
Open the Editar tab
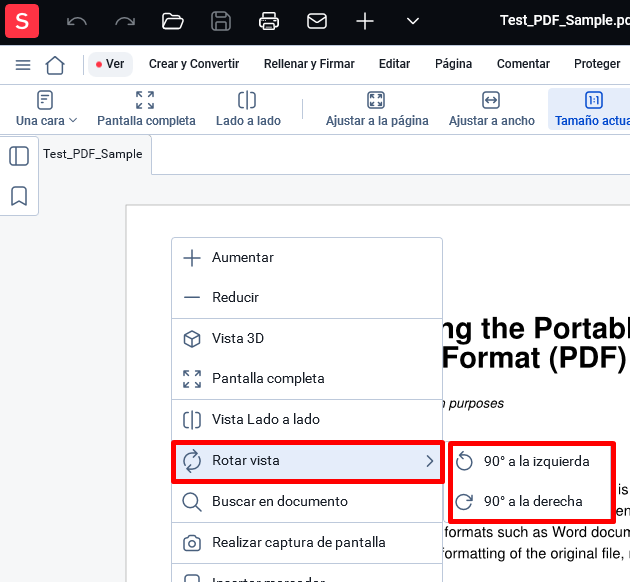(x=394, y=64)
